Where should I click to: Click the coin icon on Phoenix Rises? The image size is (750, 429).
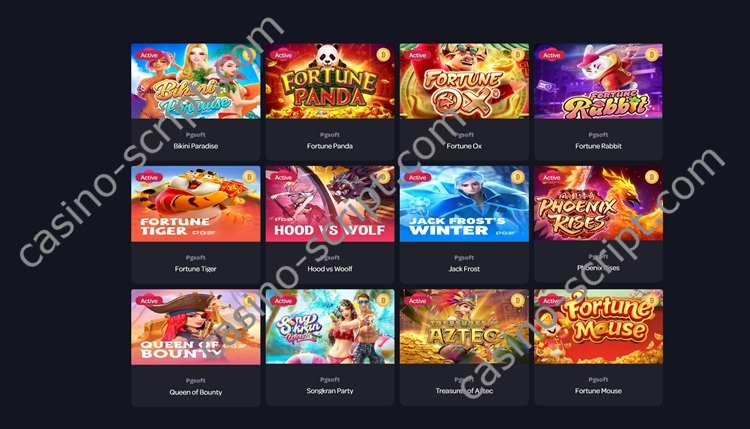(x=651, y=177)
